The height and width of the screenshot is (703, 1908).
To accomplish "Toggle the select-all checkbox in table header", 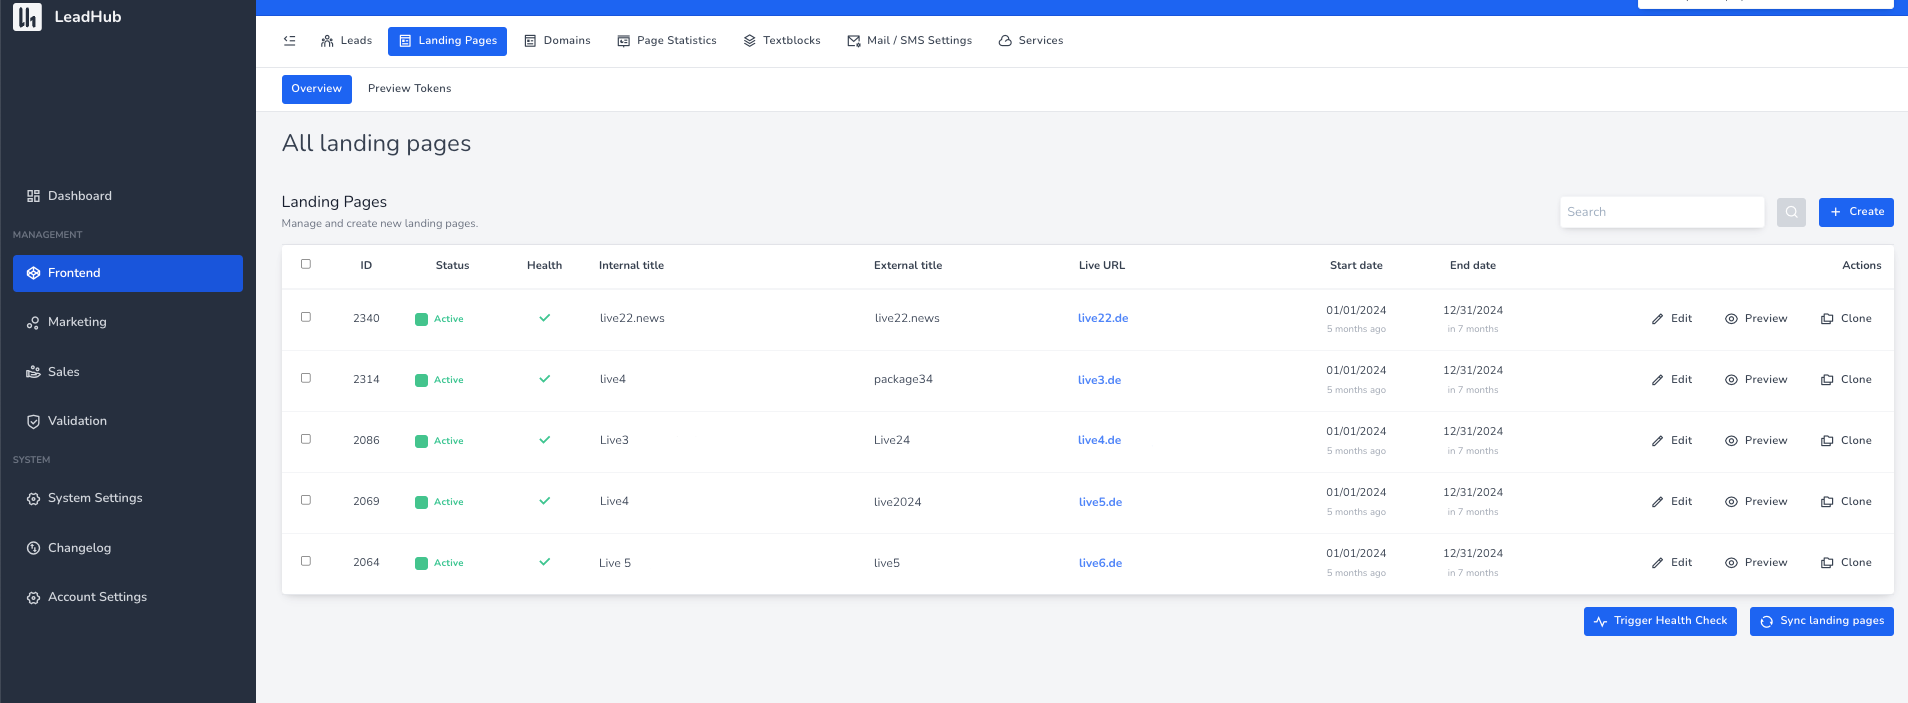I will point(306,264).
